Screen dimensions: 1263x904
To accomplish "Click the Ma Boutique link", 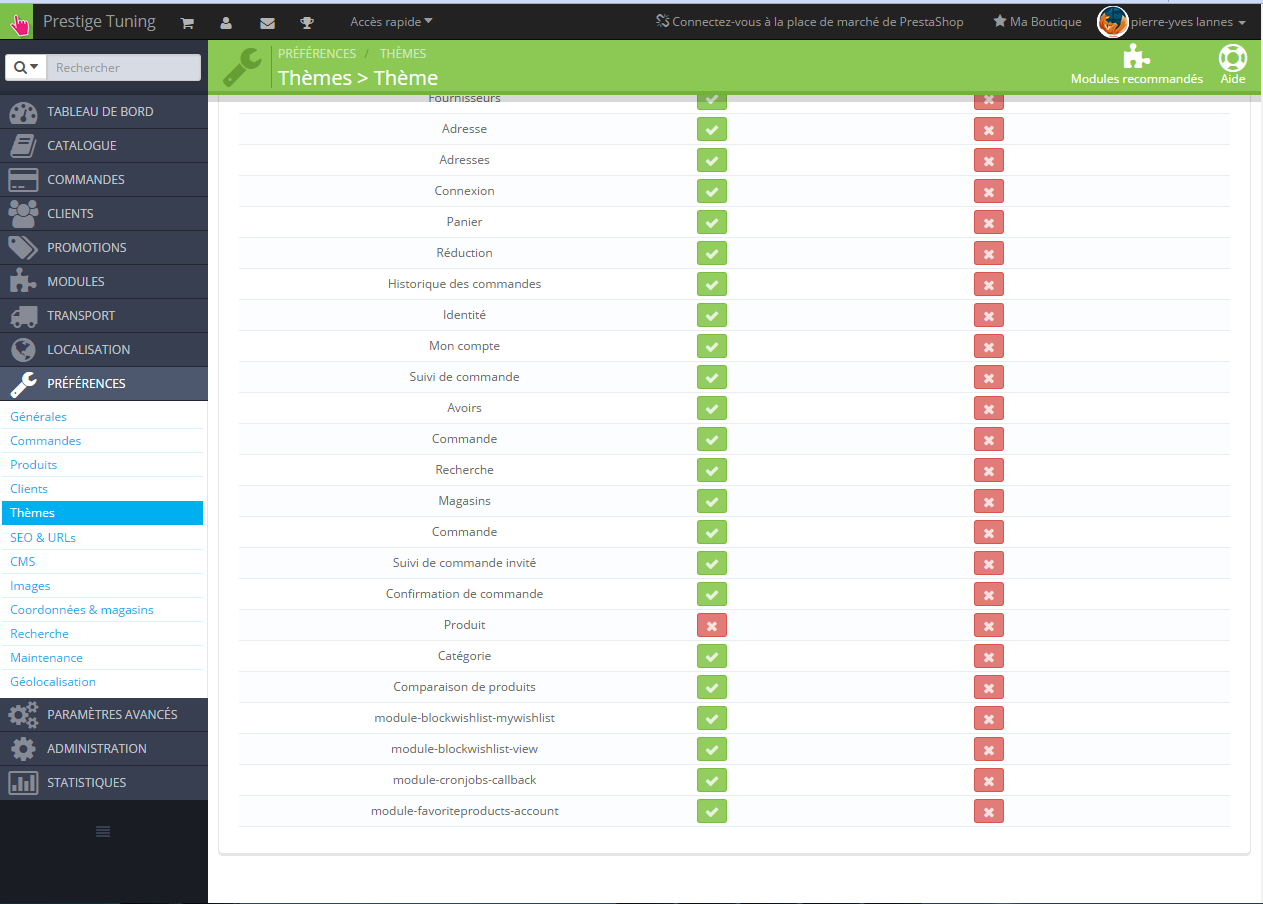I will click(1046, 21).
